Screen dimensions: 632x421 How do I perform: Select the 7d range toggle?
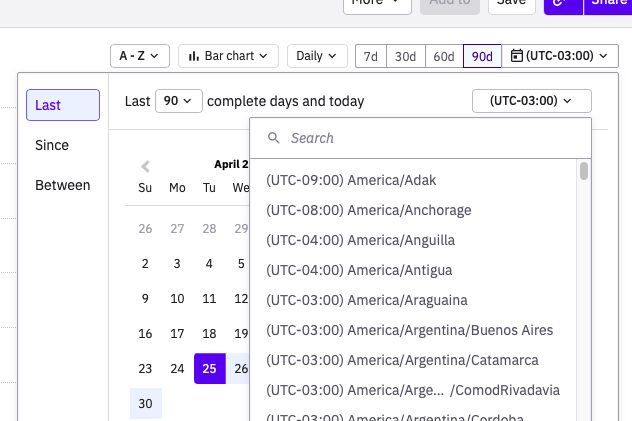[371, 56]
